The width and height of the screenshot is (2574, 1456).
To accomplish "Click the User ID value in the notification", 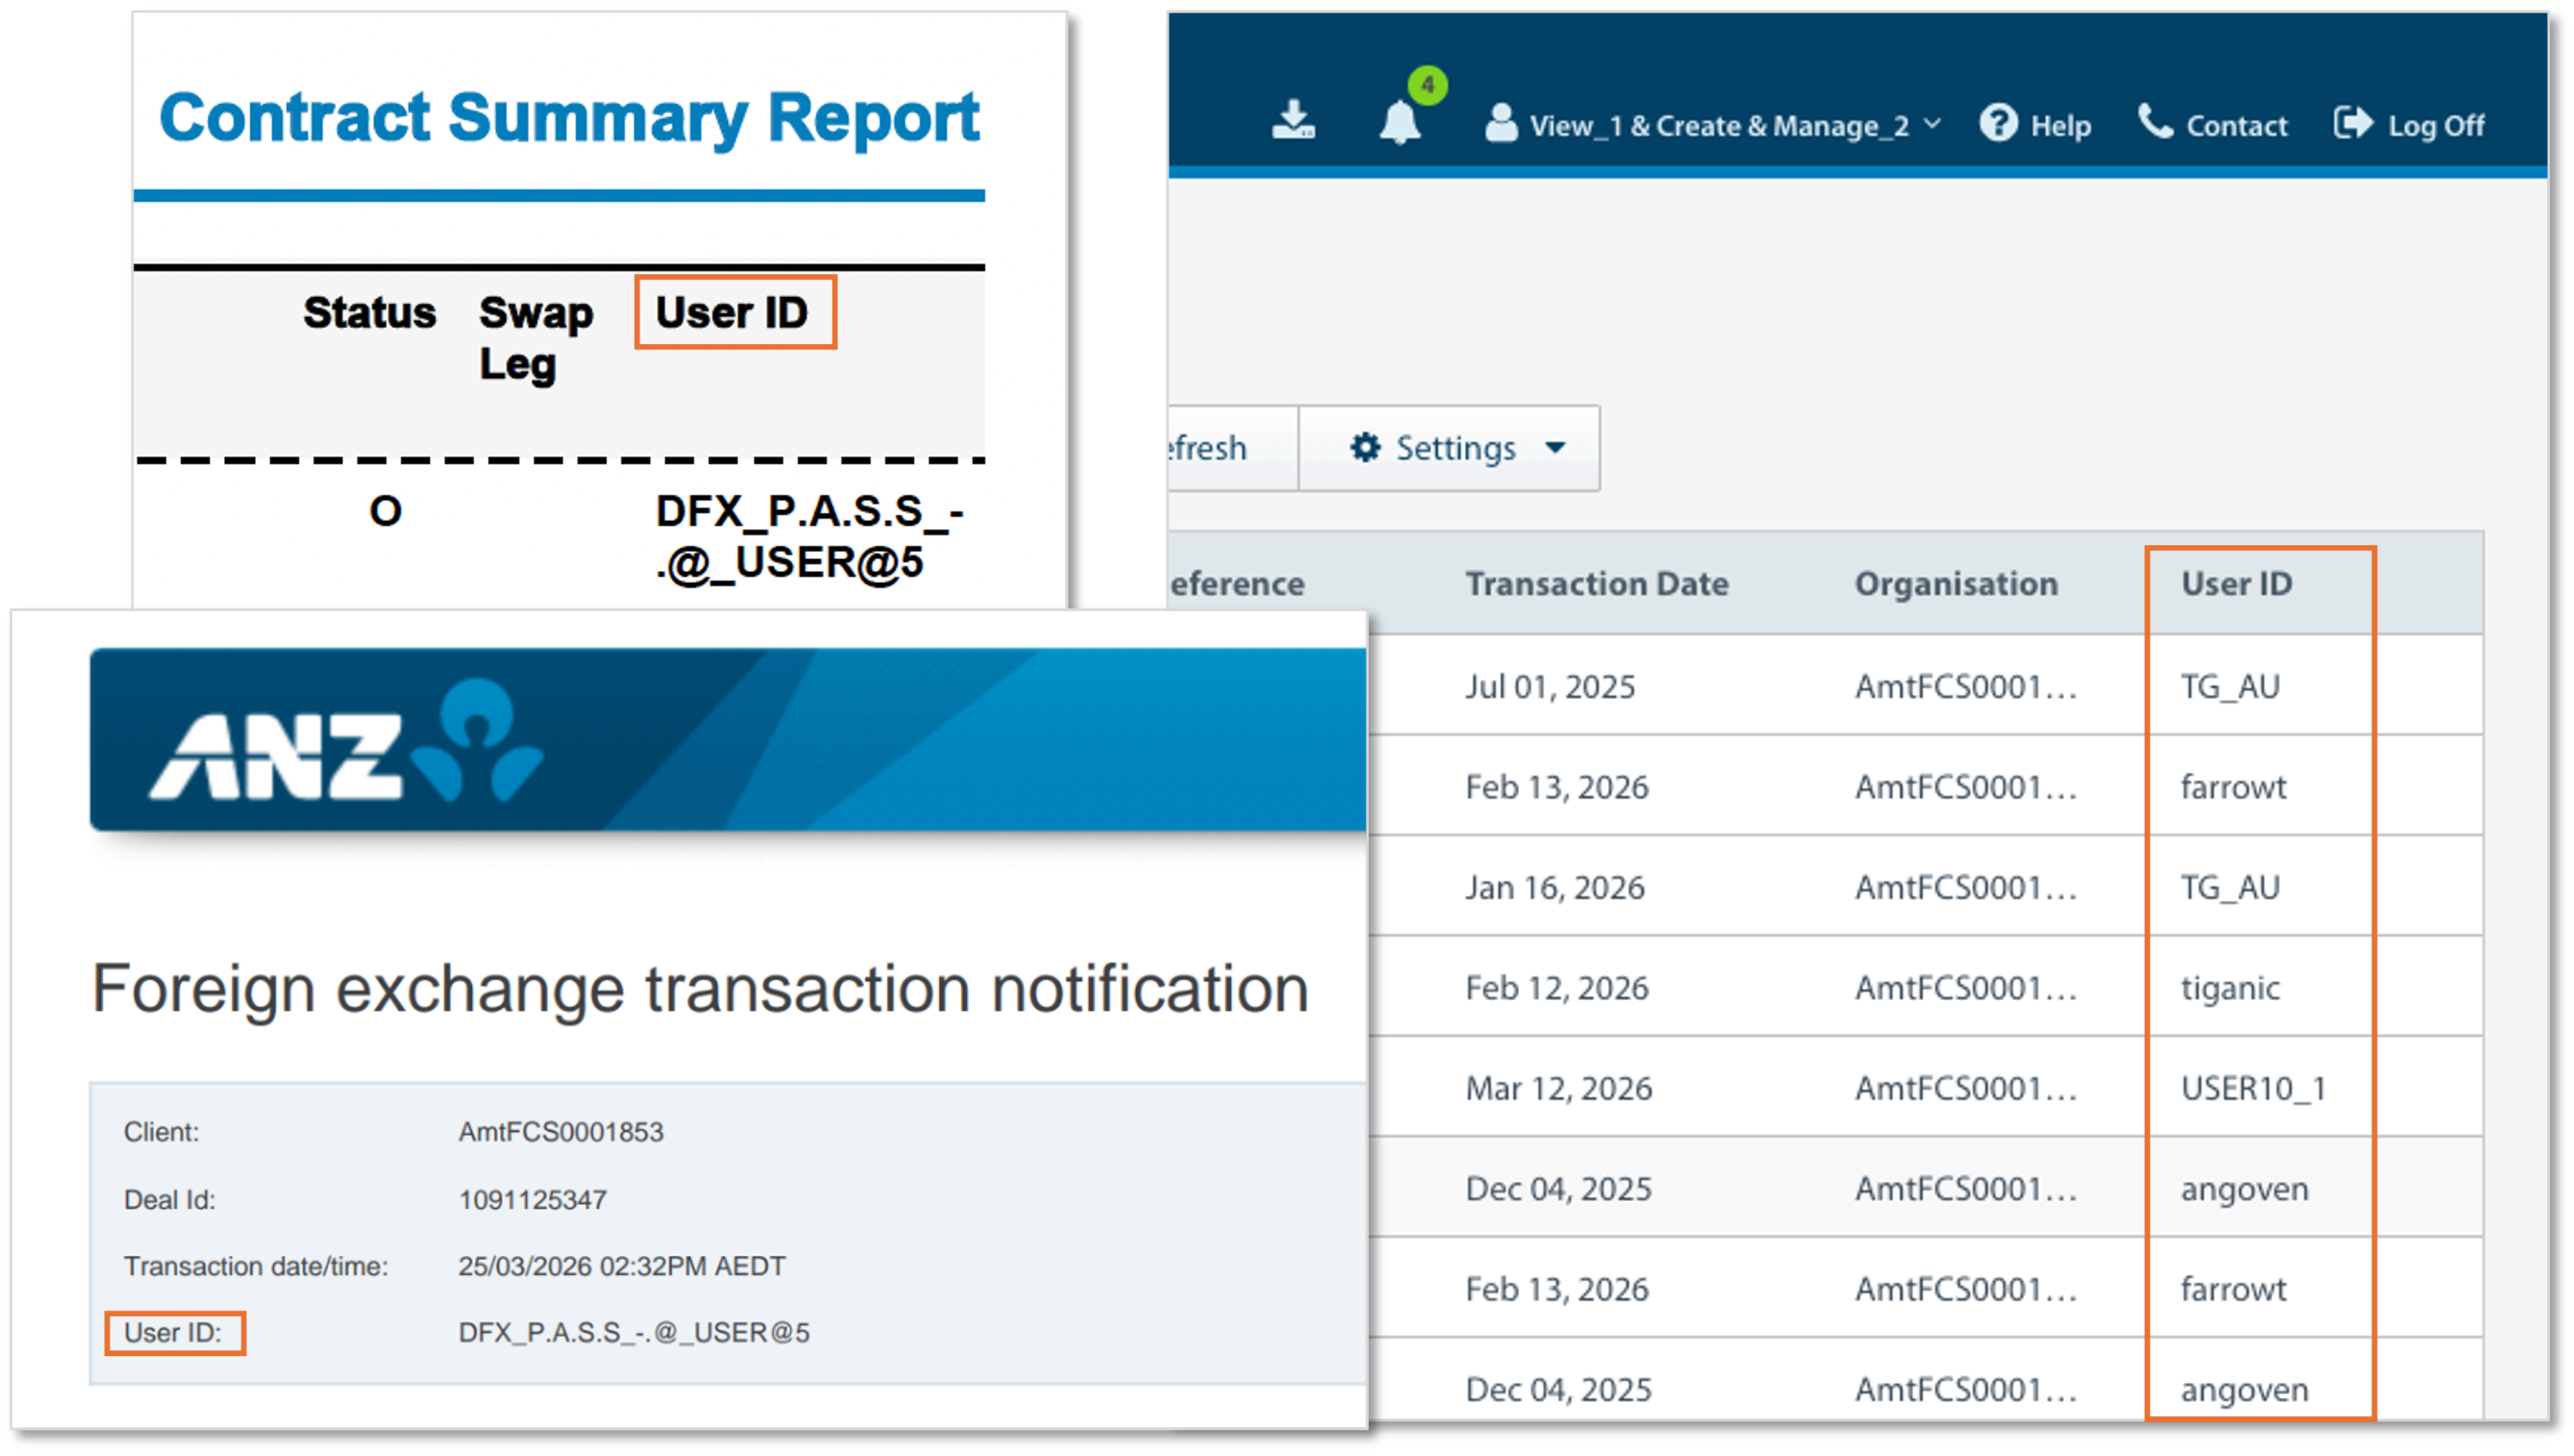I will pyautogui.click(x=633, y=1332).
